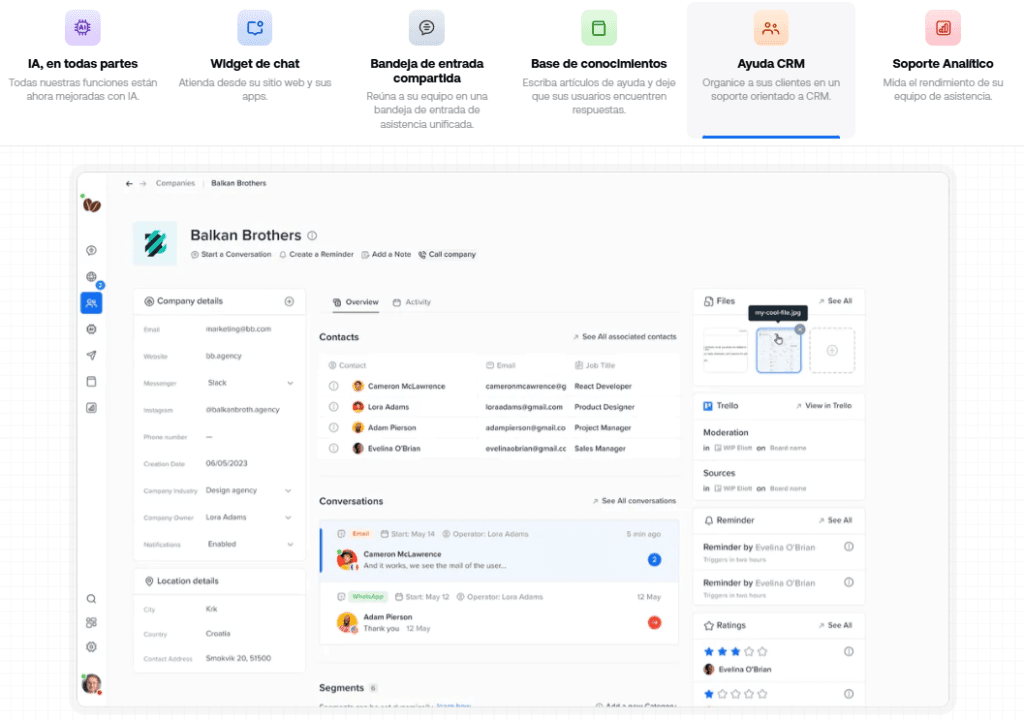Open the Ayuda CRM feature icon
This screenshot has height=721, width=1024.
(770, 27)
